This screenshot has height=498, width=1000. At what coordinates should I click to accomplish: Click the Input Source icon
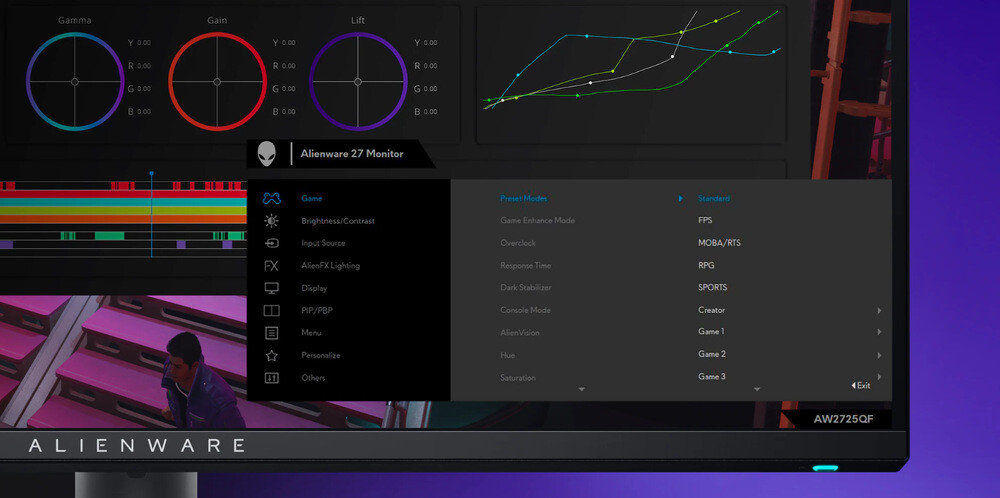(x=271, y=243)
